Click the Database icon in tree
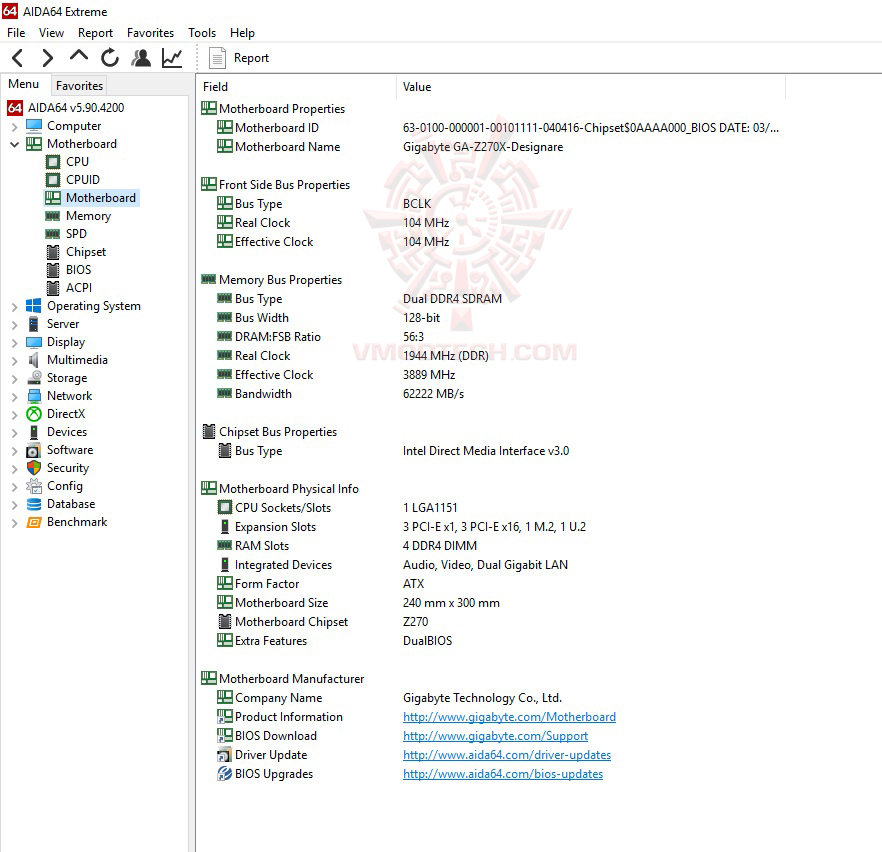This screenshot has height=852, width=882. click(x=34, y=504)
